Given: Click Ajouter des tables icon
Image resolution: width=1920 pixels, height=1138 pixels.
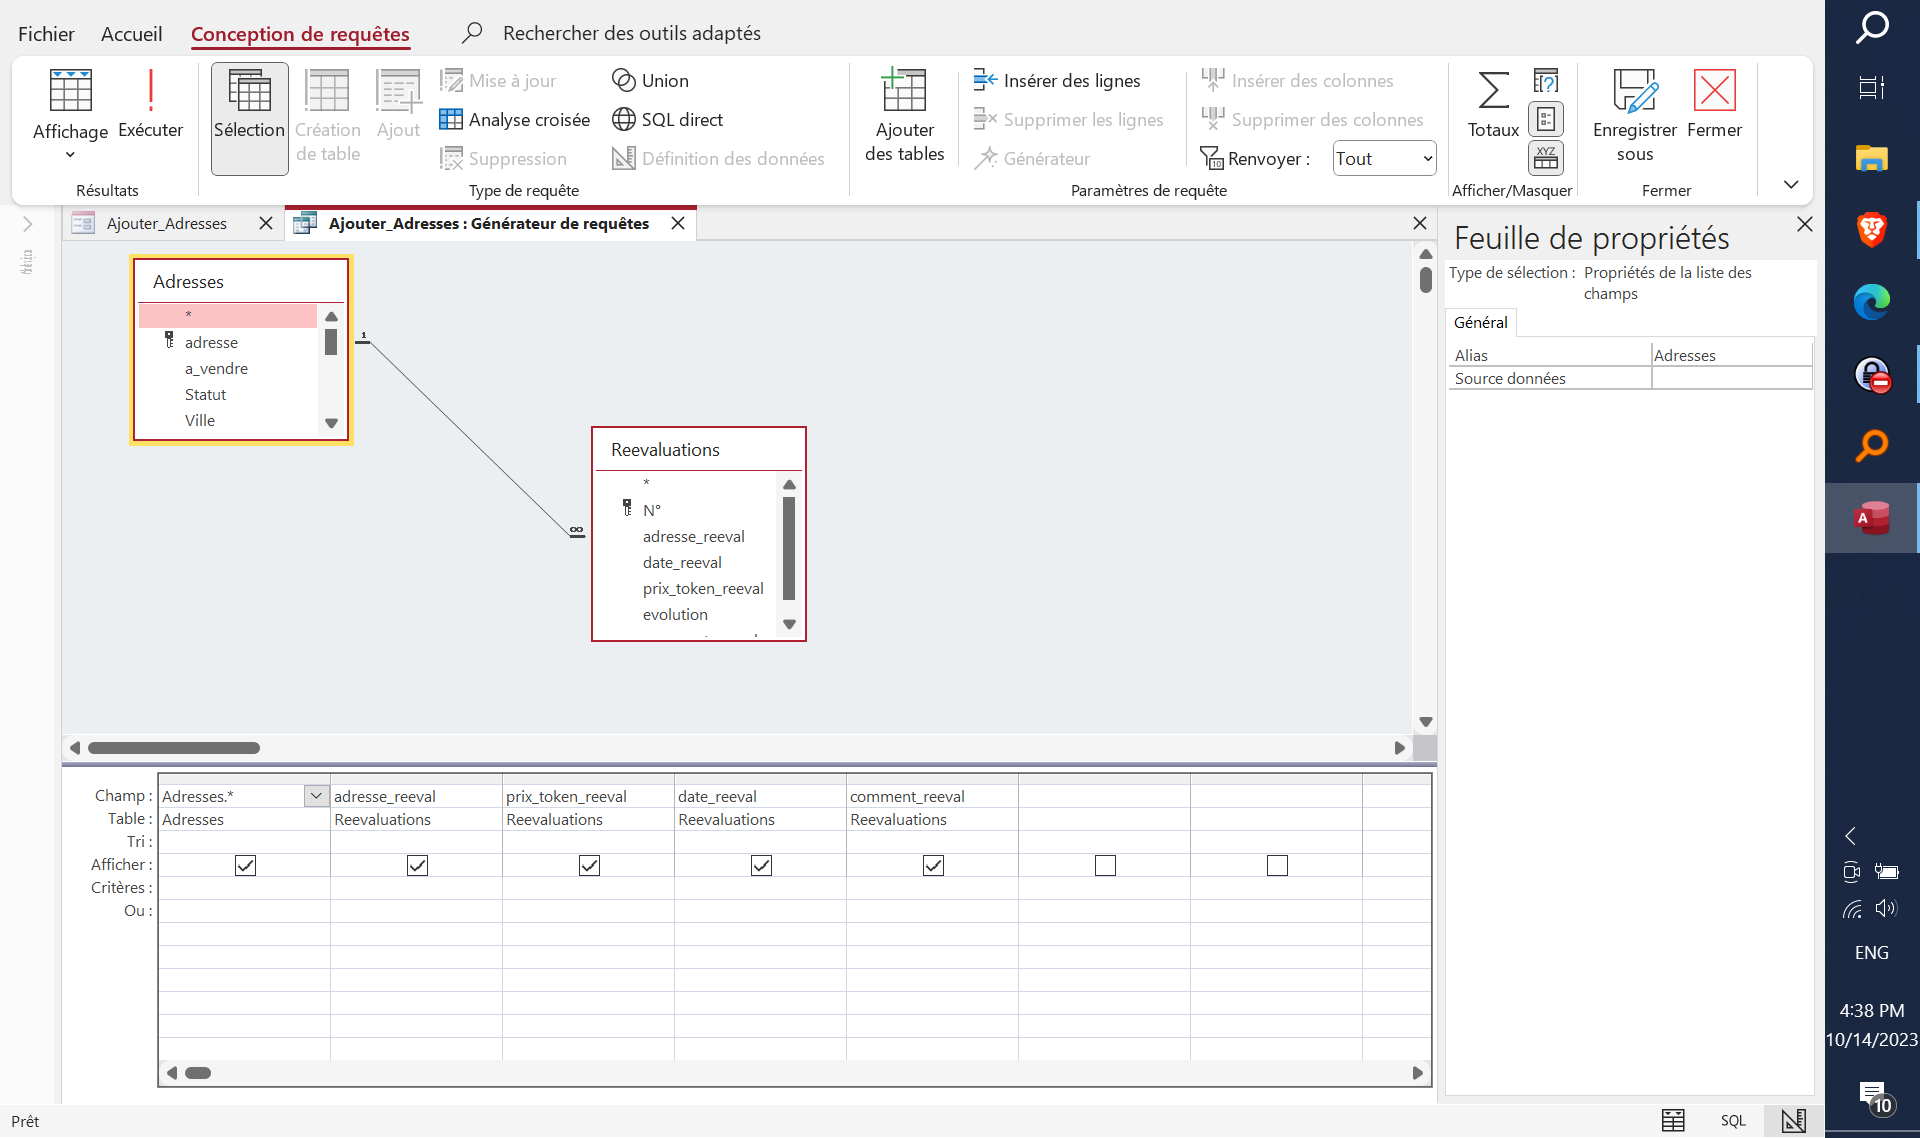Looking at the screenshot, I should point(904,92).
